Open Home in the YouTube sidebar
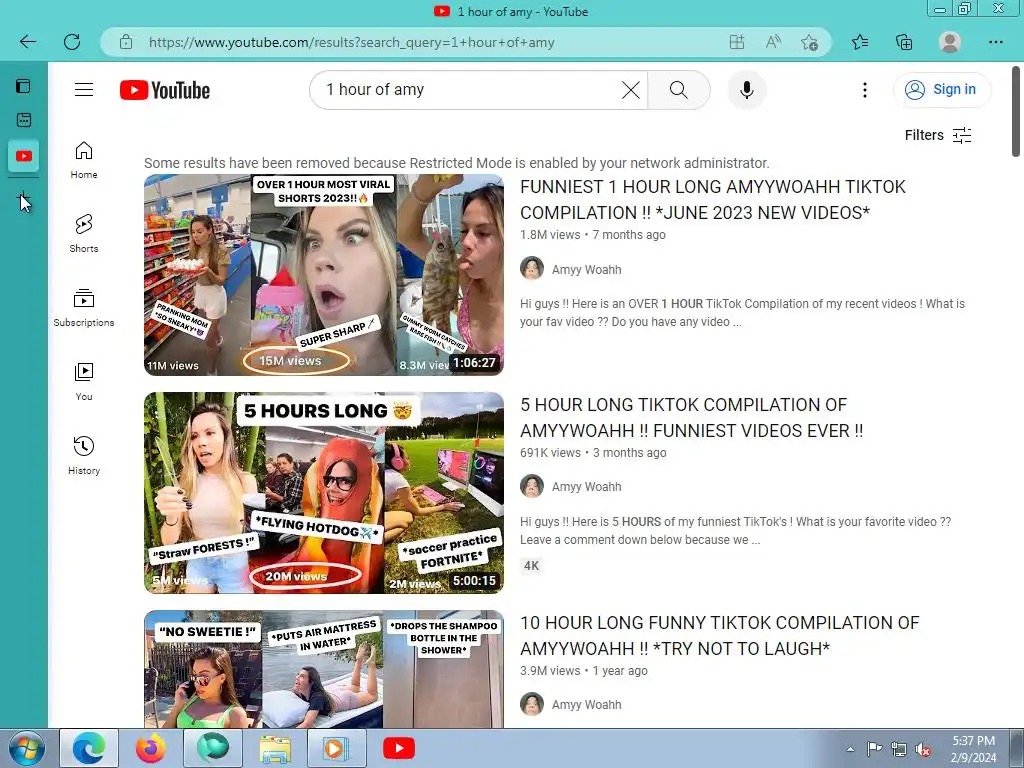The height and width of the screenshot is (768, 1024). click(x=84, y=160)
